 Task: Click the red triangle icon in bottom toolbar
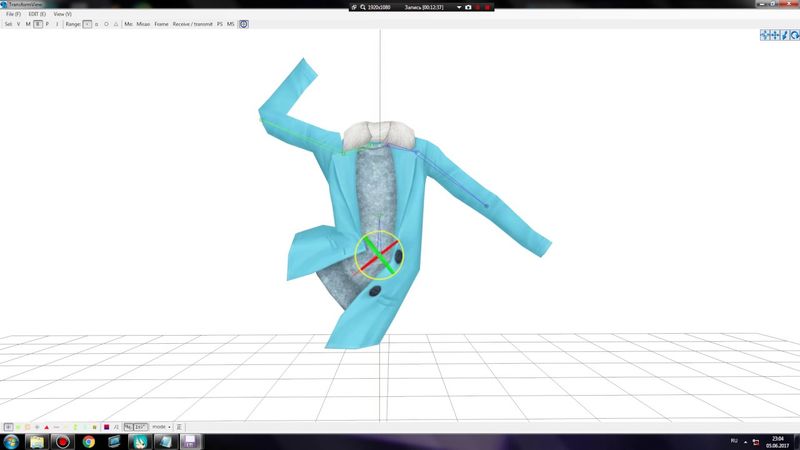[46, 427]
